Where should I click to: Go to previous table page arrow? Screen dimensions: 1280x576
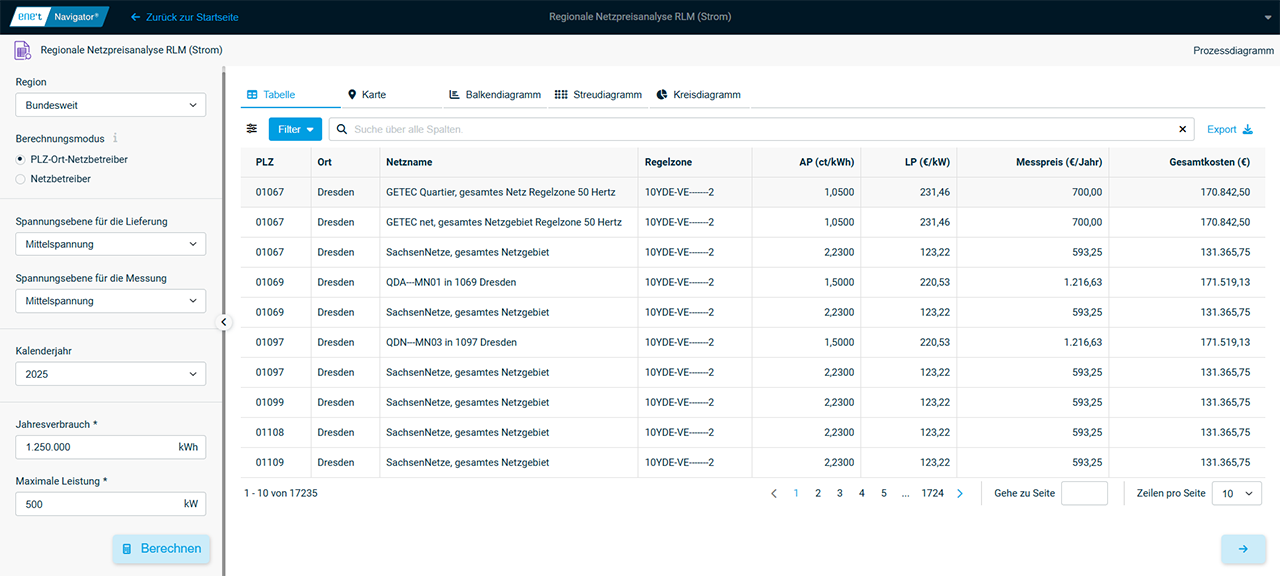coord(773,493)
